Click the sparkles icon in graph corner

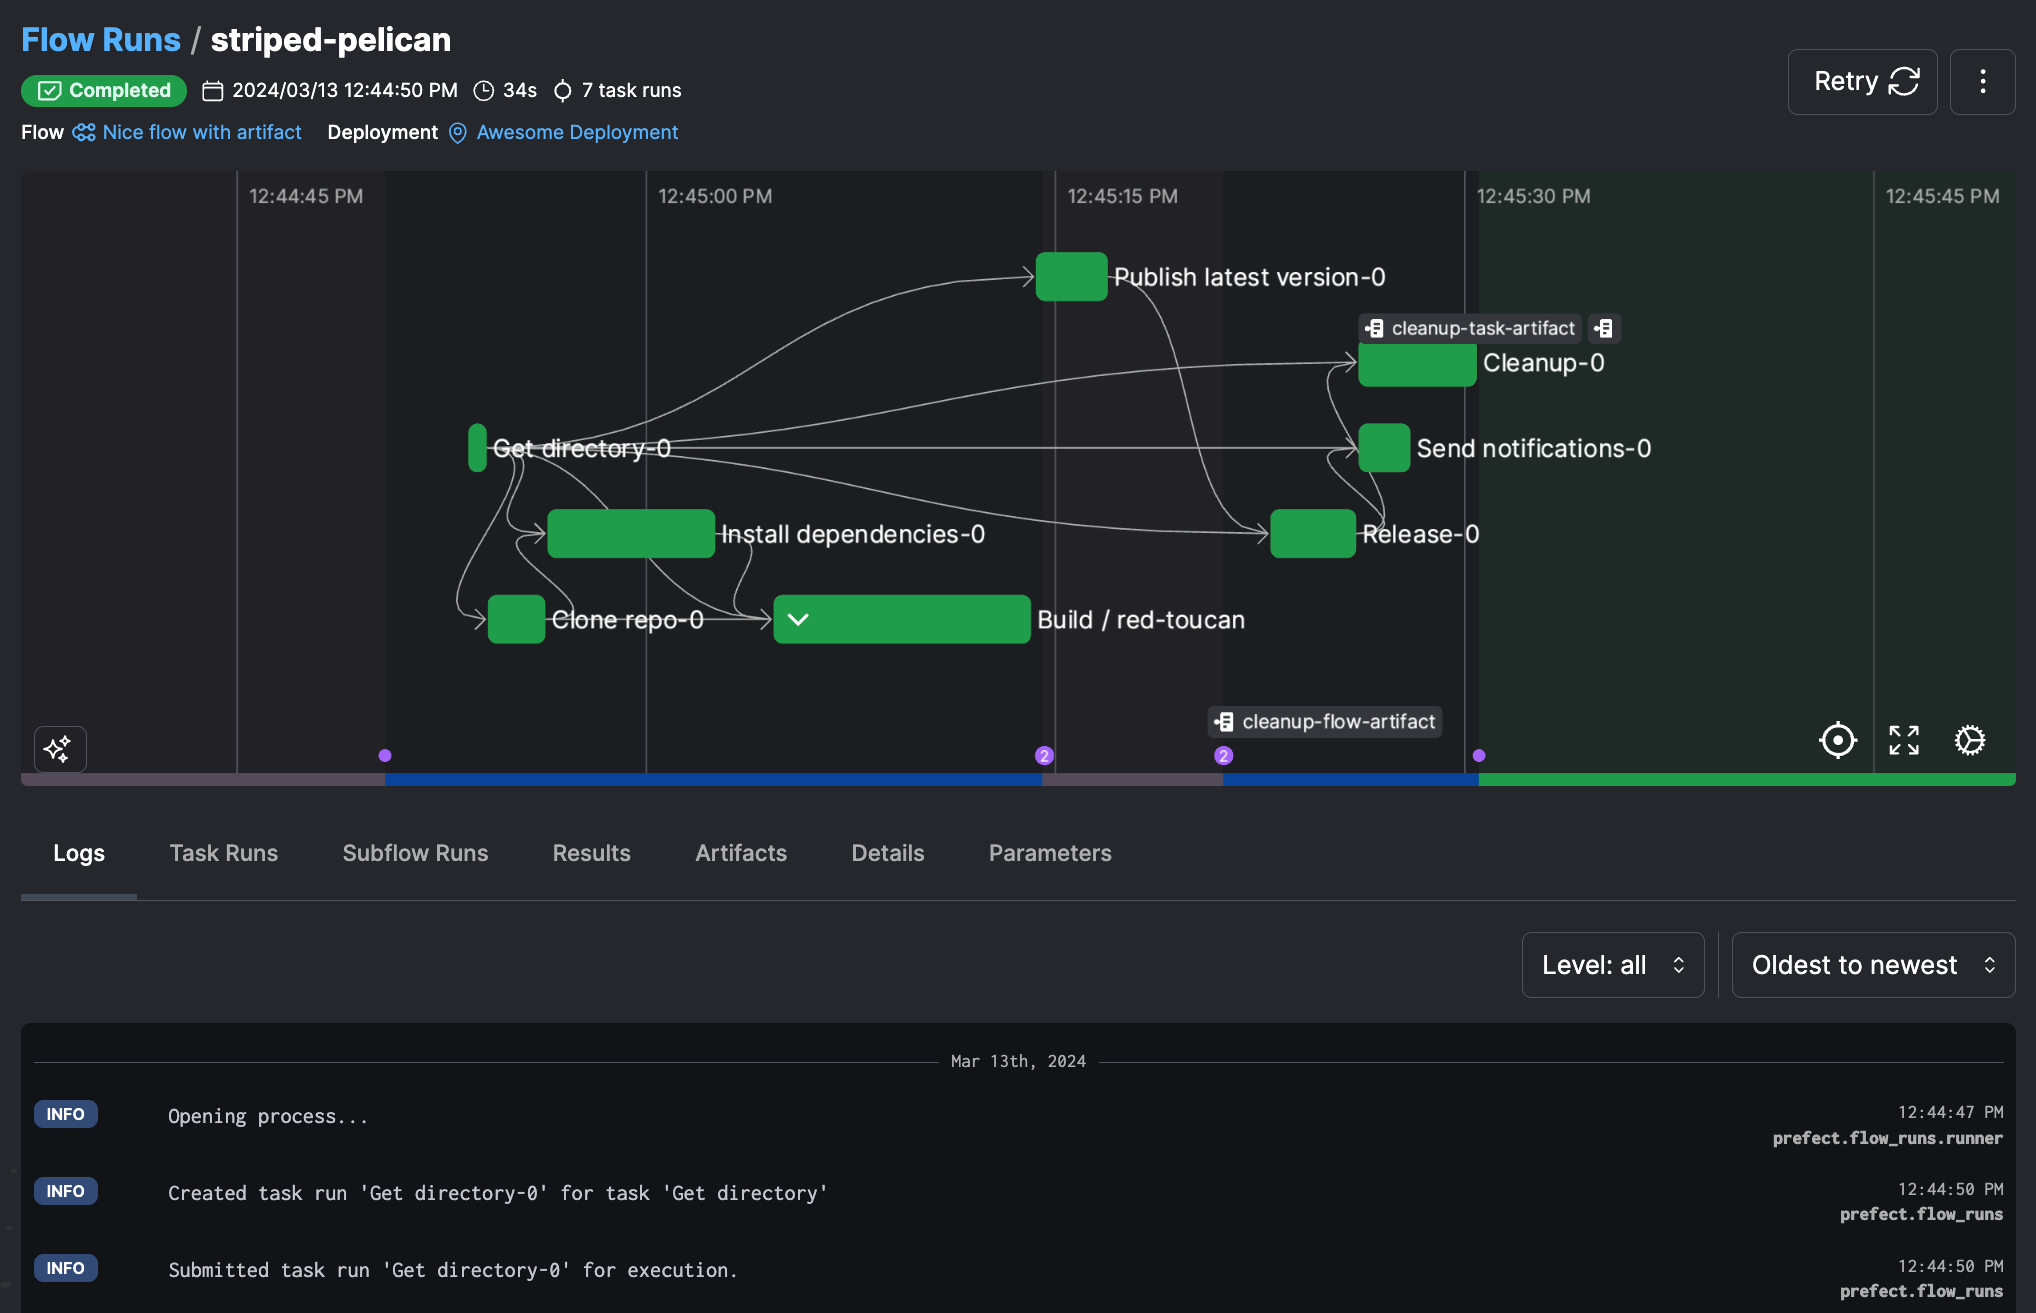(59, 748)
